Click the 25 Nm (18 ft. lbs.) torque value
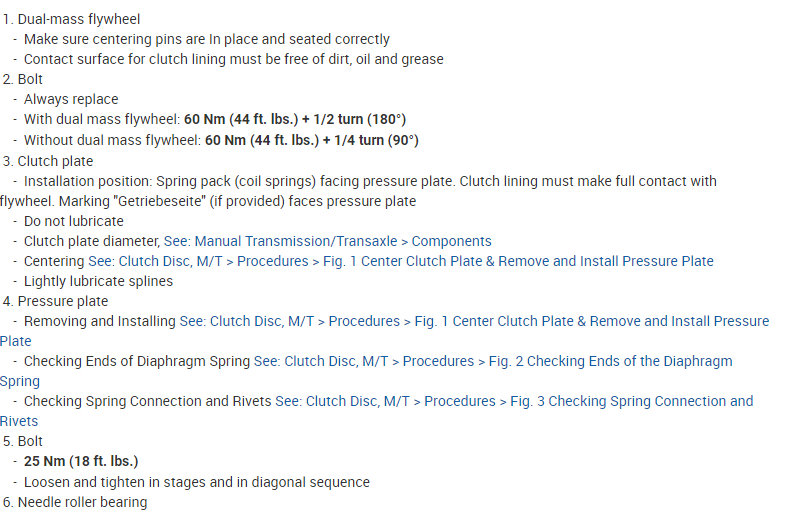 (81, 461)
